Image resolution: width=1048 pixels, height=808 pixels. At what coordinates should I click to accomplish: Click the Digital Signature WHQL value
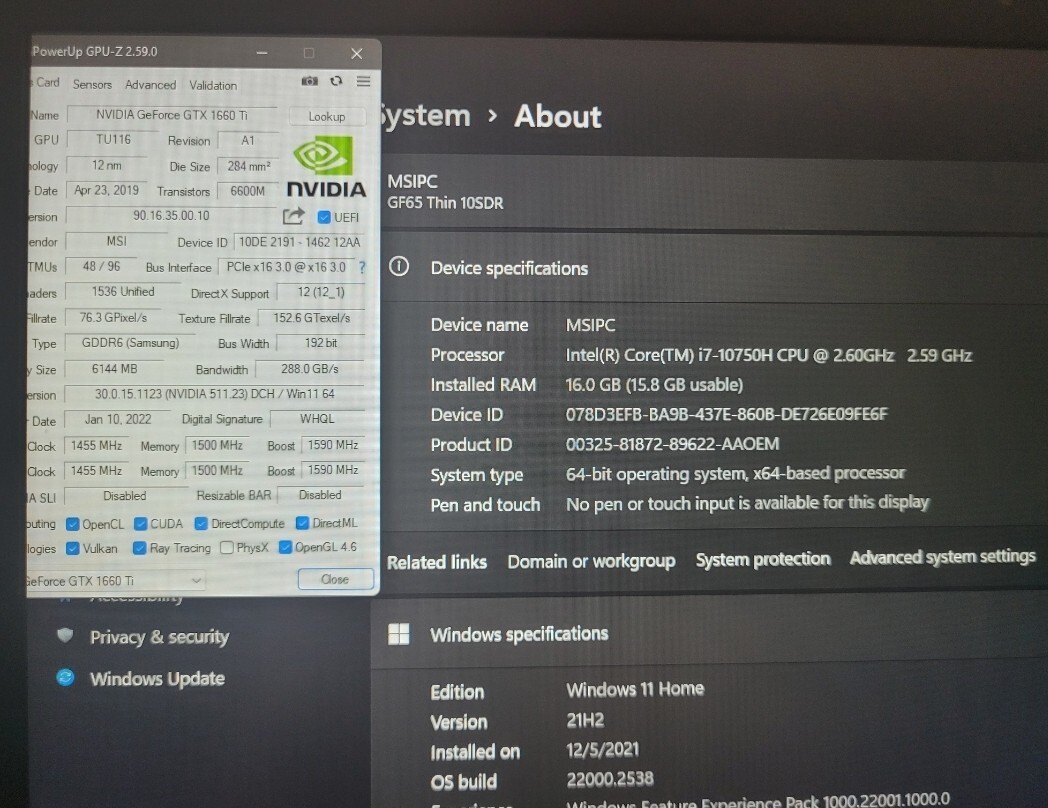(317, 419)
